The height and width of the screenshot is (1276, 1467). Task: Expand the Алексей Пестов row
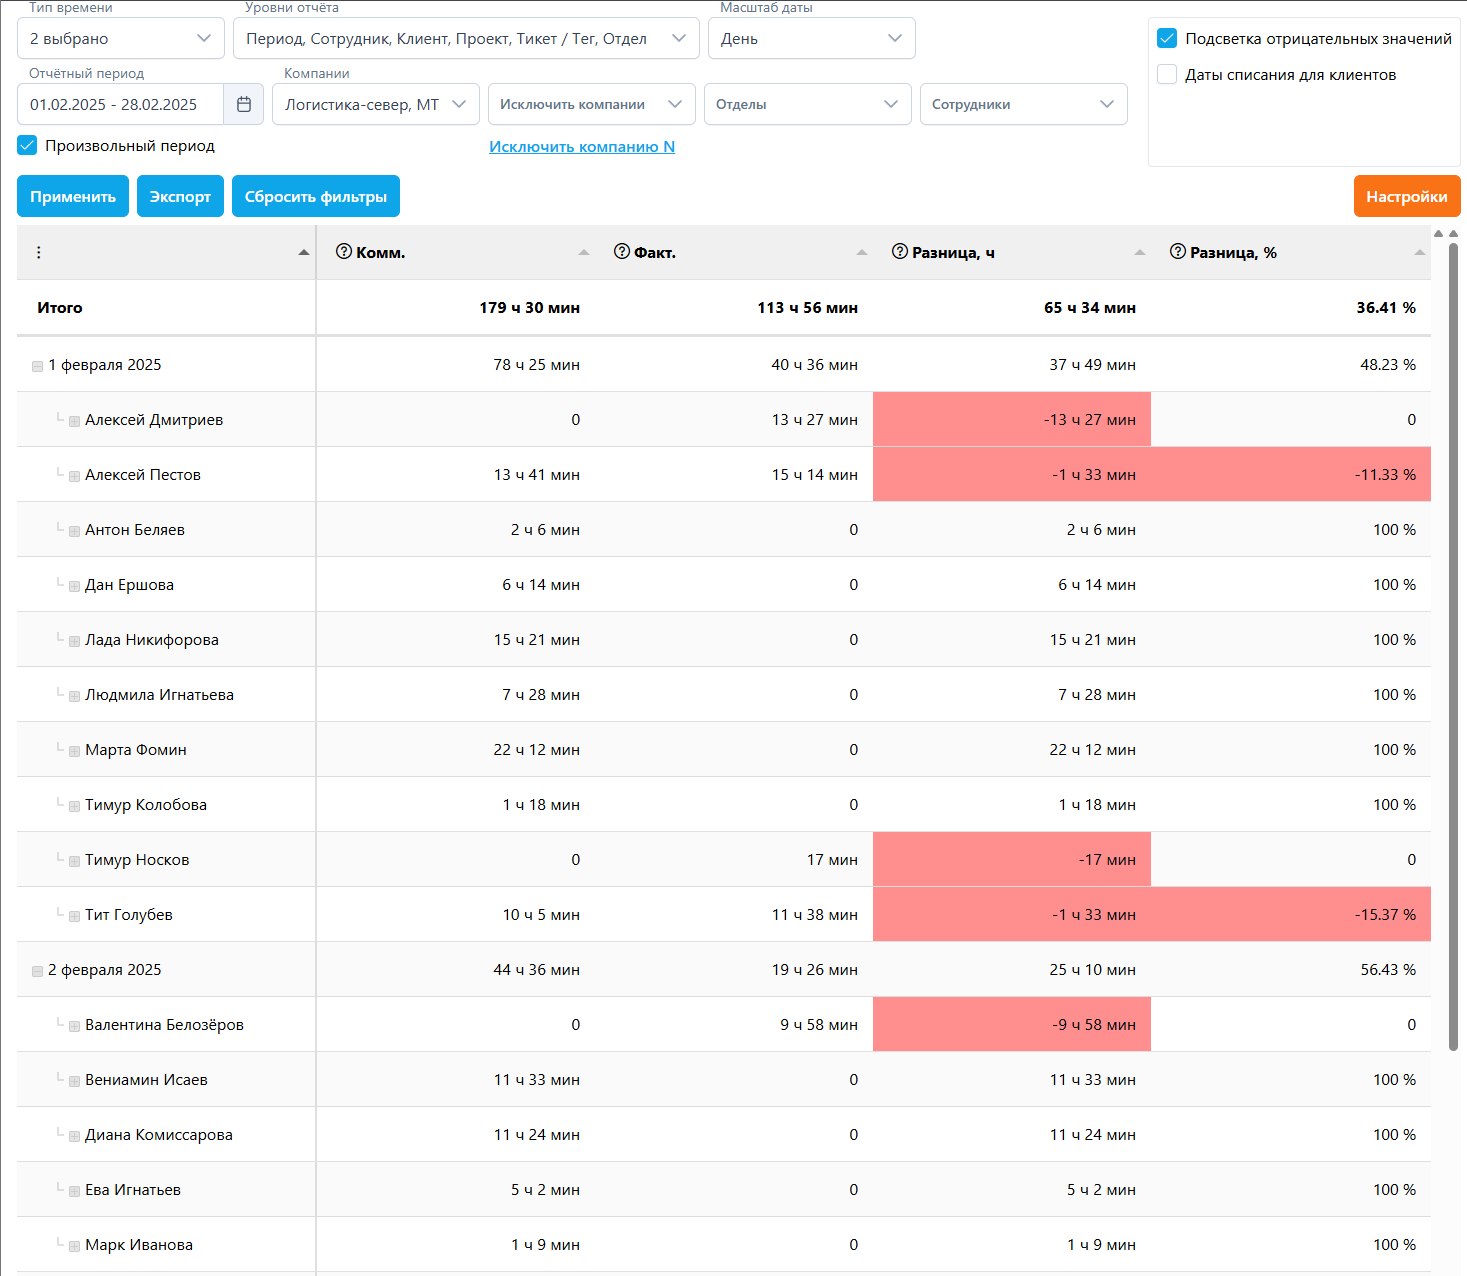point(74,476)
